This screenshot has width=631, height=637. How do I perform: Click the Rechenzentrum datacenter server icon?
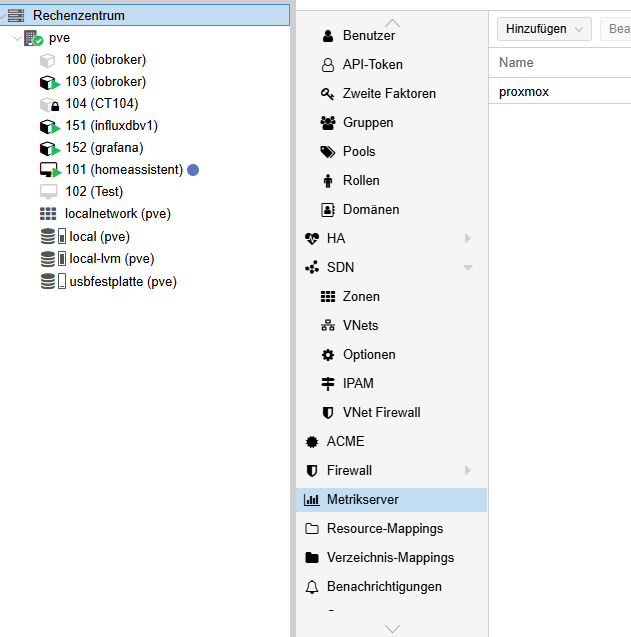point(16,15)
